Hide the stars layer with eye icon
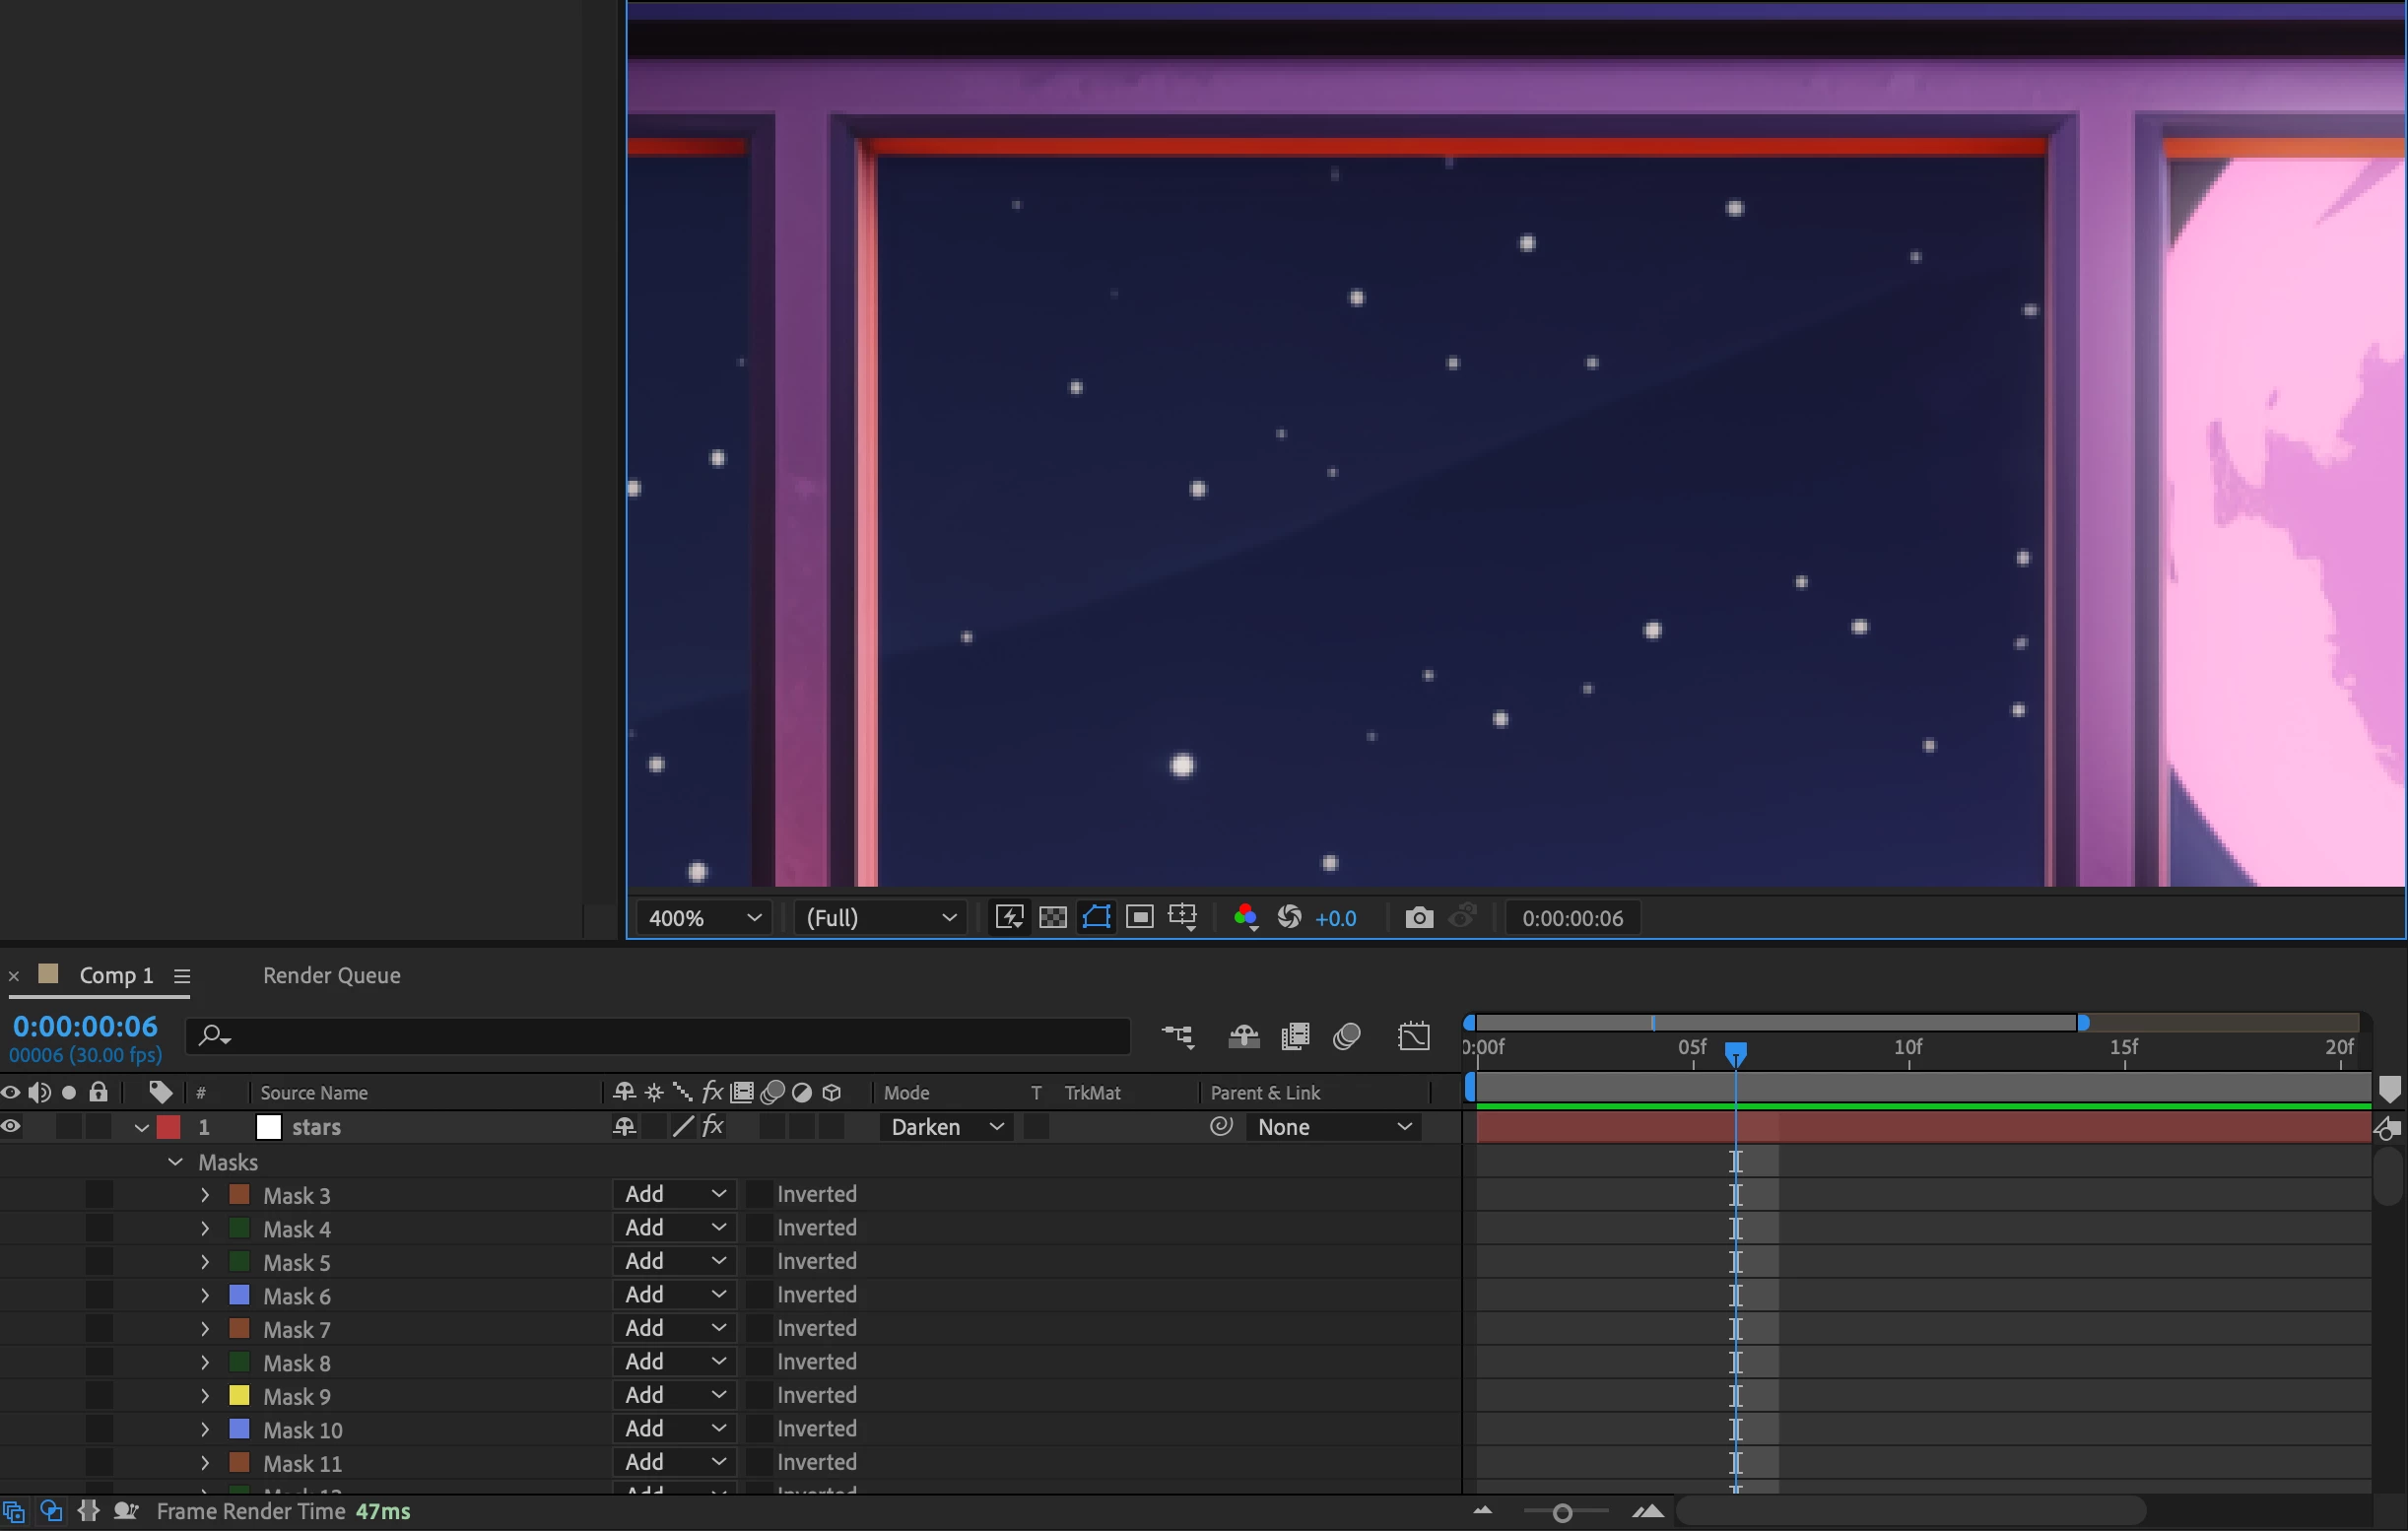The height and width of the screenshot is (1531, 2408). (x=11, y=1127)
